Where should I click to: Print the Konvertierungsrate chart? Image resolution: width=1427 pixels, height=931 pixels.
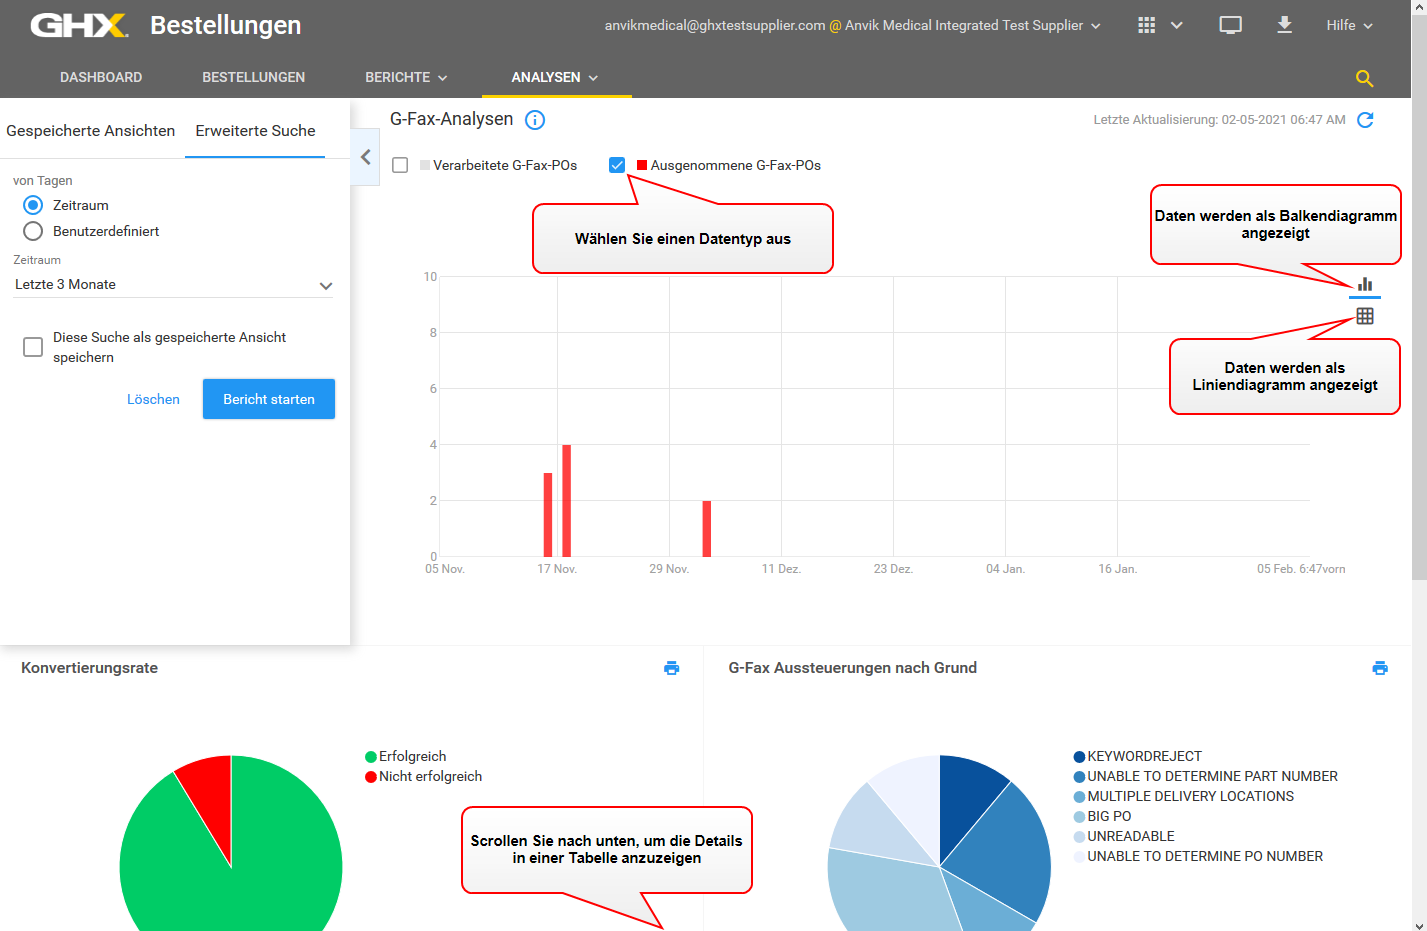coord(672,668)
